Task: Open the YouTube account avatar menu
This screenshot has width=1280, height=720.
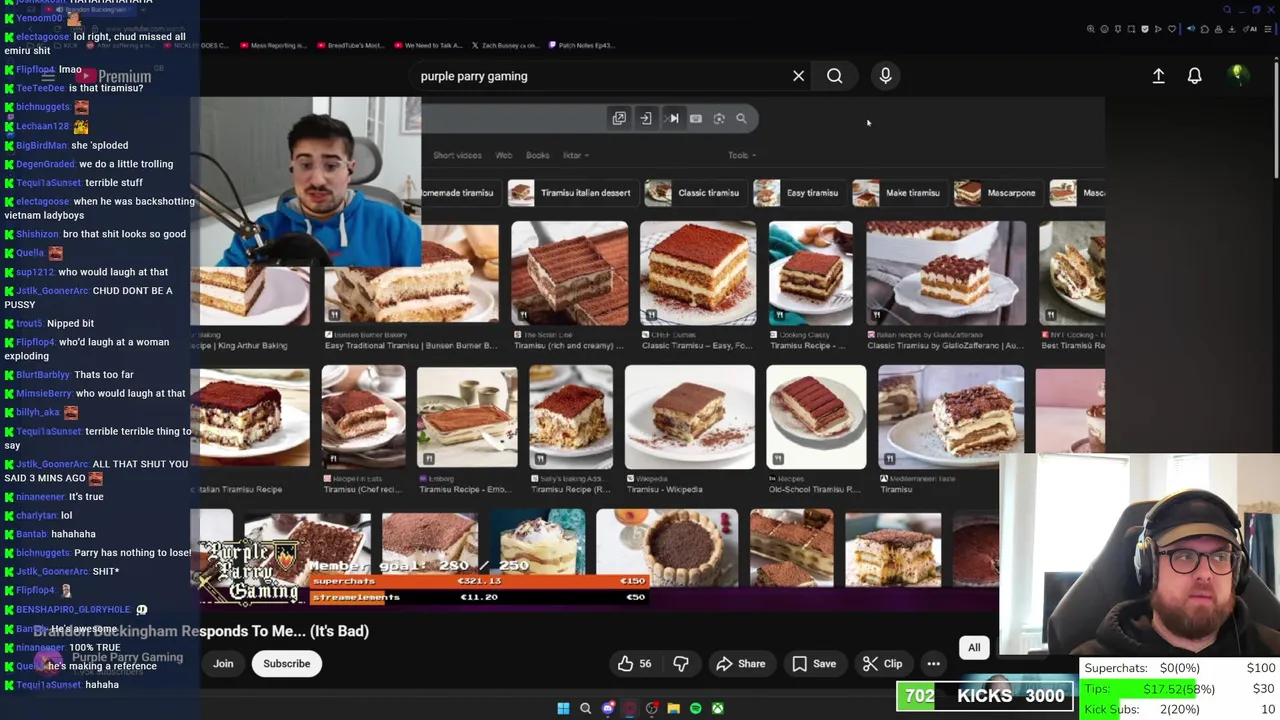Action: 1237,75
